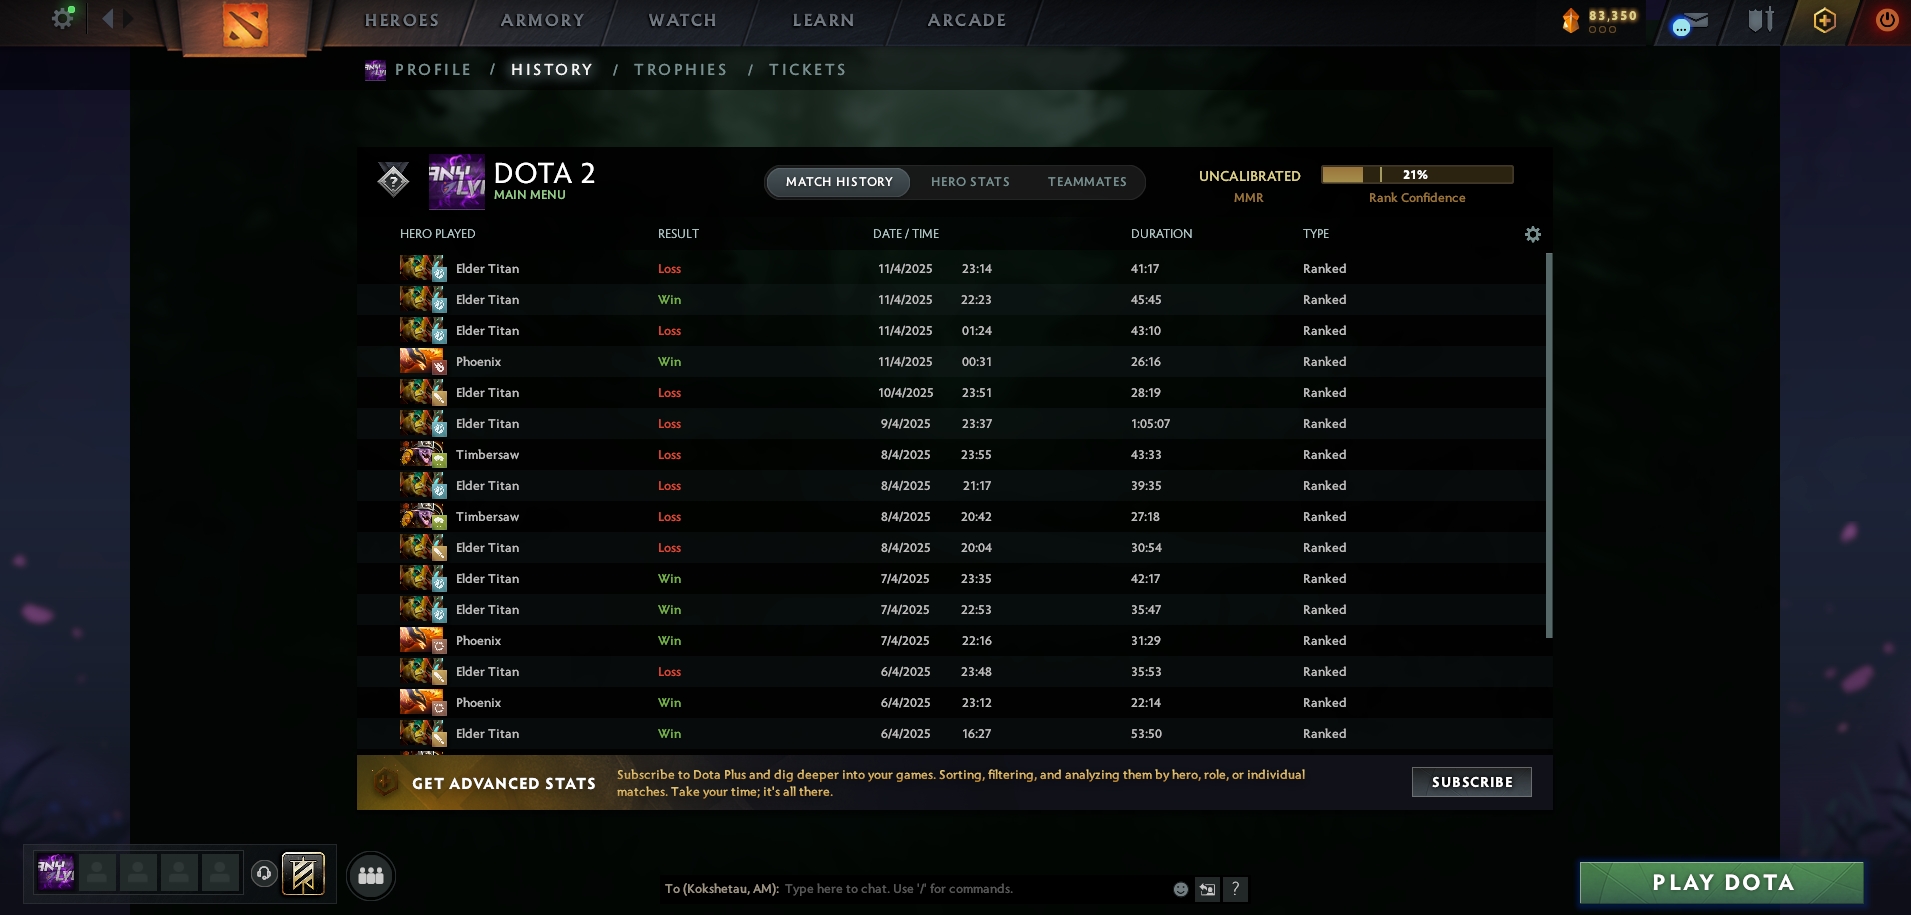Open match history column settings gear

[x=1533, y=234]
